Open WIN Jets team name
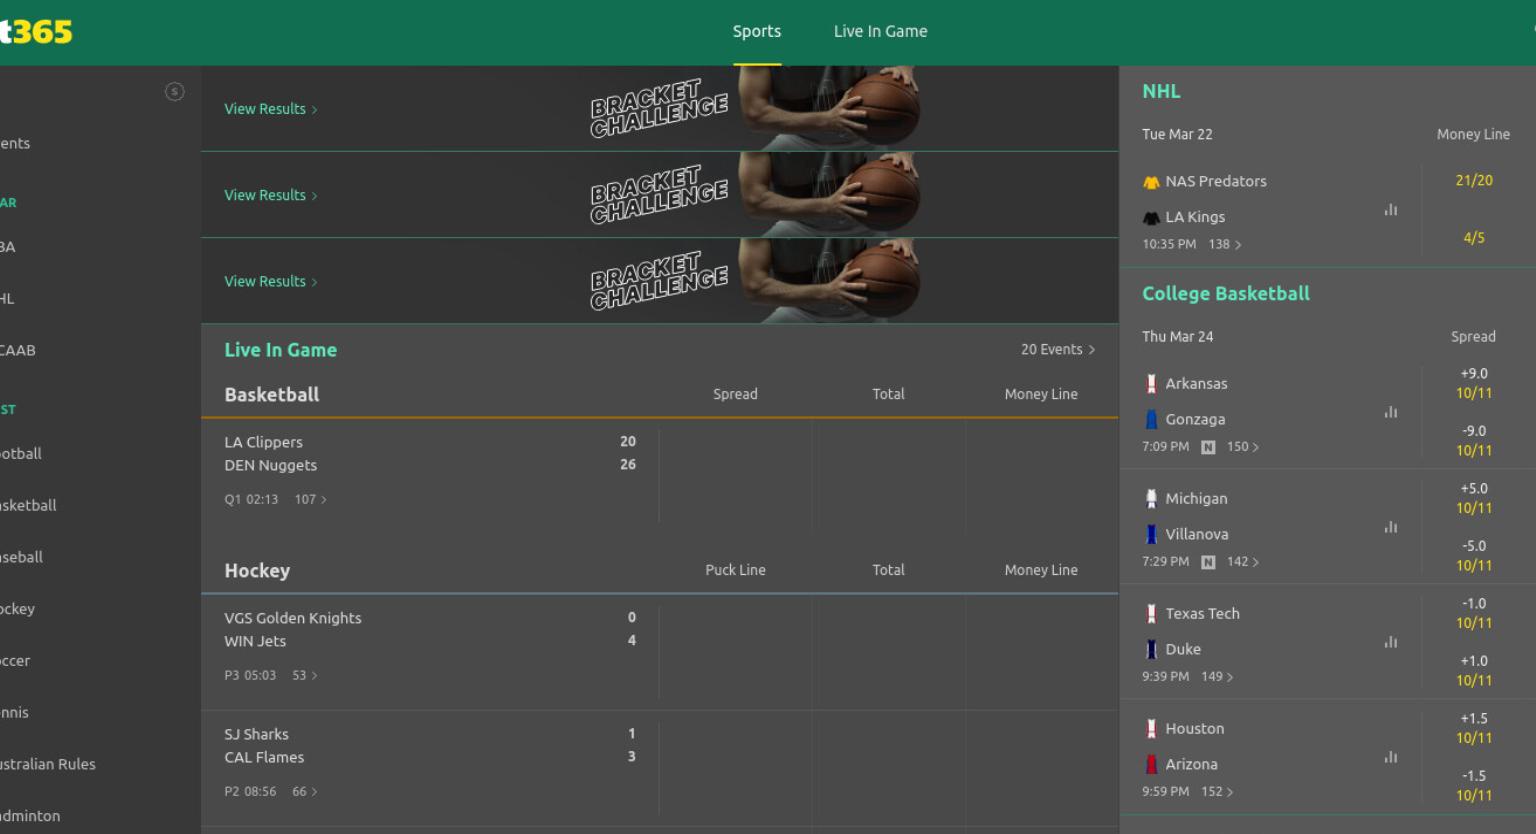 click(255, 641)
